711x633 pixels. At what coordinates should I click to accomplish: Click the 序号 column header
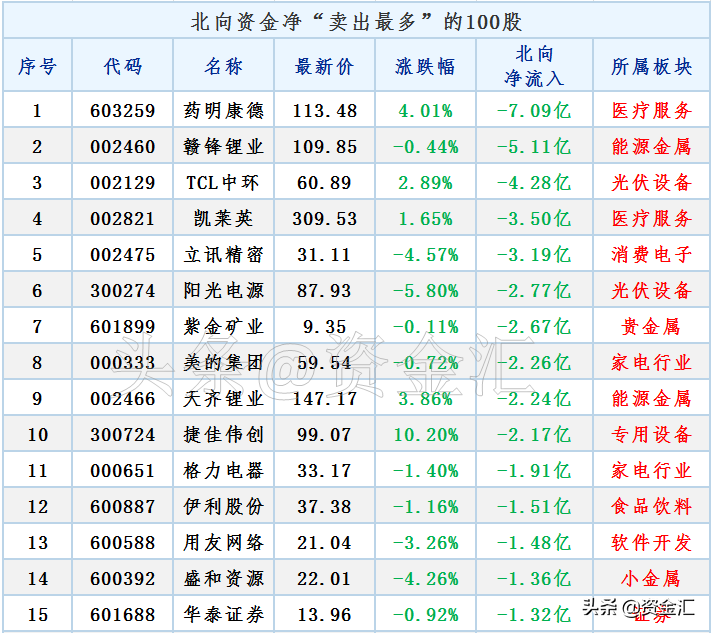pos(38,67)
